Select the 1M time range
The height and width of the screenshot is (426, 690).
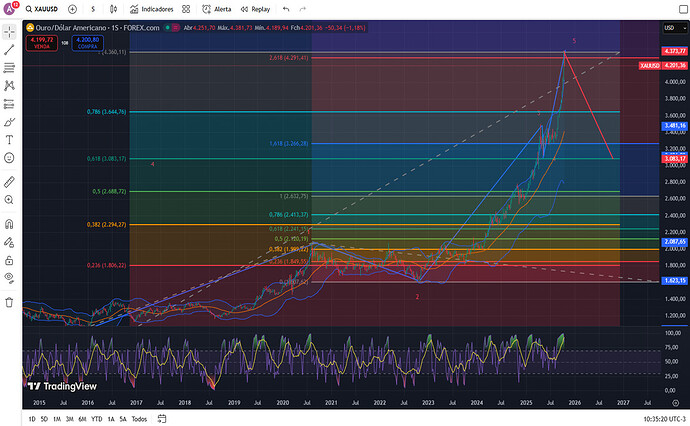pos(57,419)
